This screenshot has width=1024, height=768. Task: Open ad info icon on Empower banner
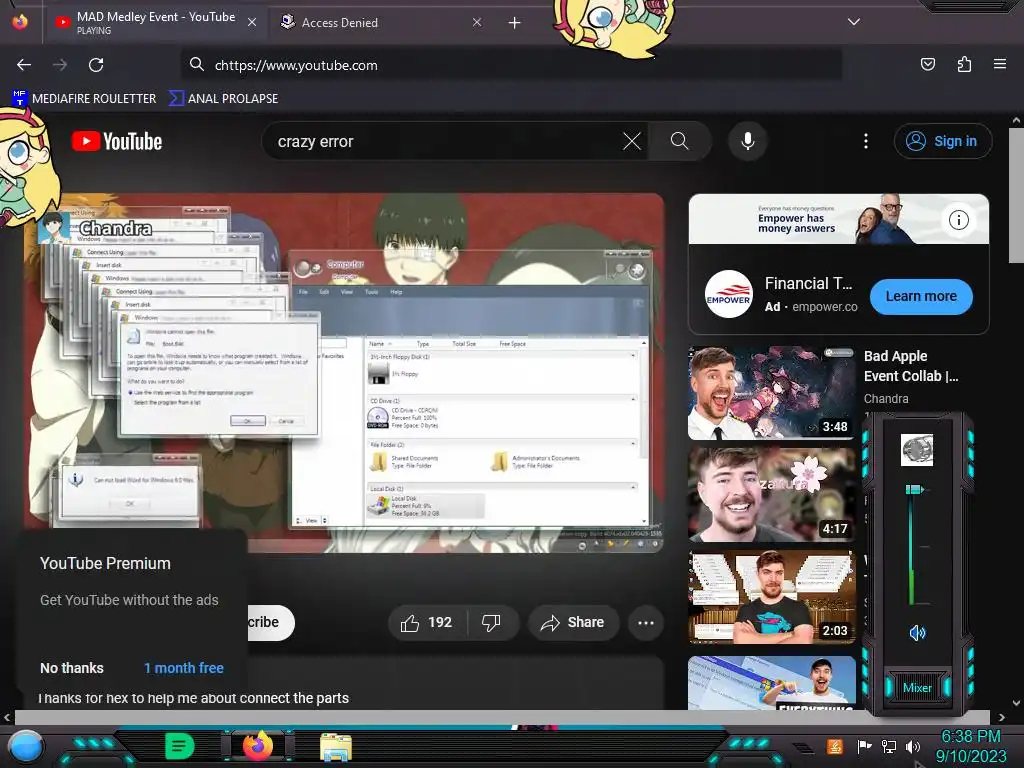pos(959,220)
